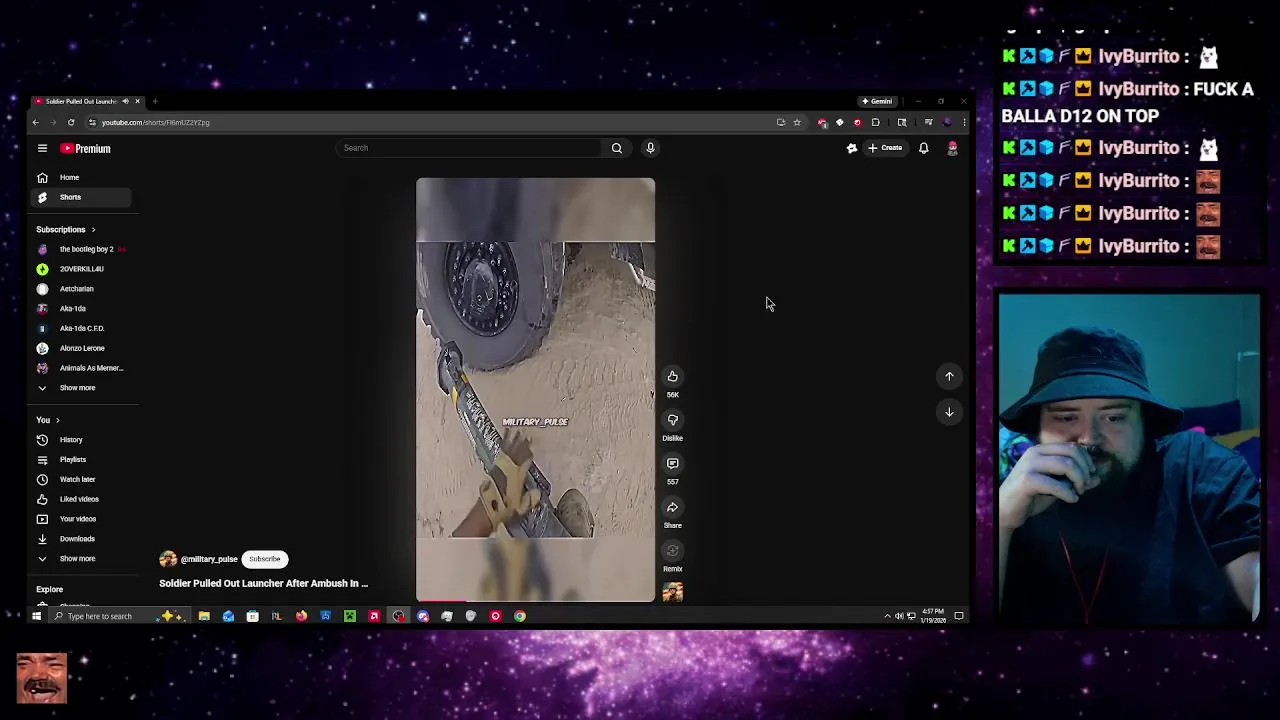
Task: Open the Subscriptions section header
Action: tap(66, 229)
